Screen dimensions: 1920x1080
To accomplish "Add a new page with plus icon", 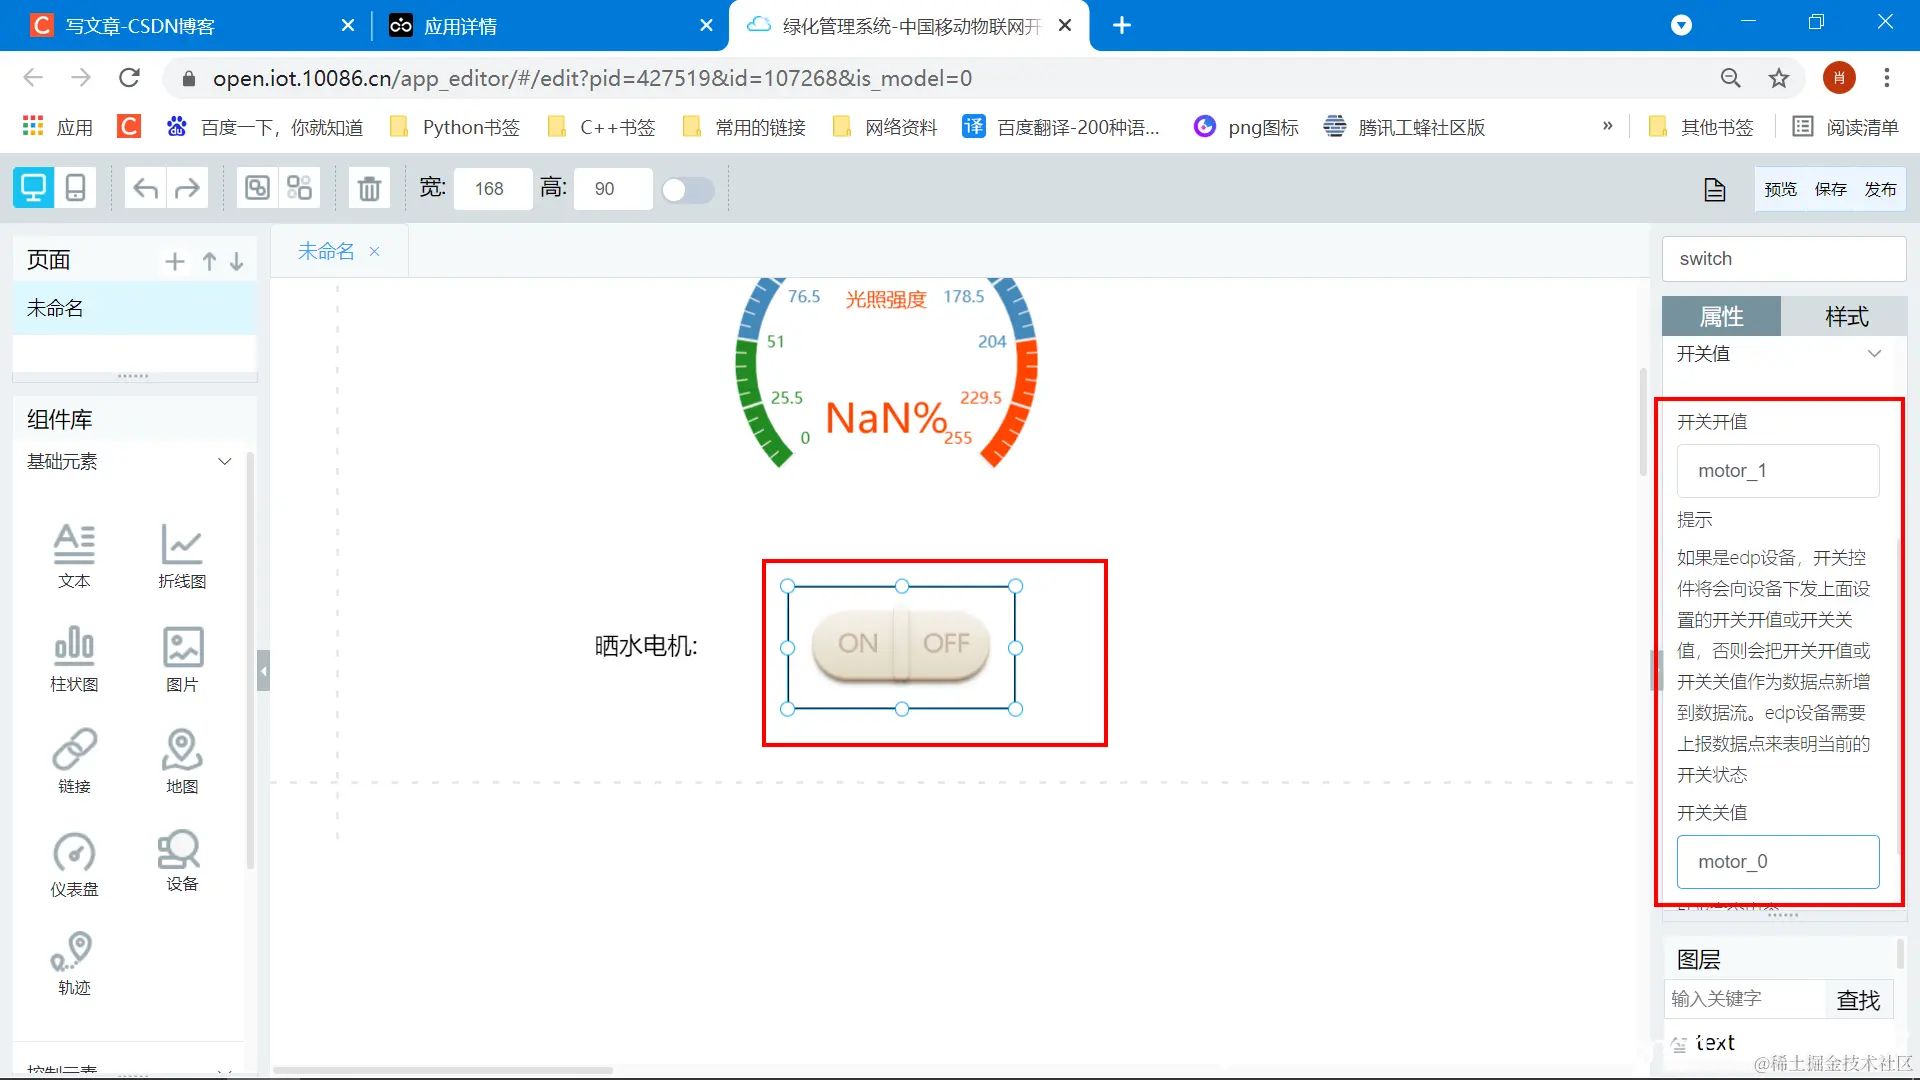I will pos(175,261).
